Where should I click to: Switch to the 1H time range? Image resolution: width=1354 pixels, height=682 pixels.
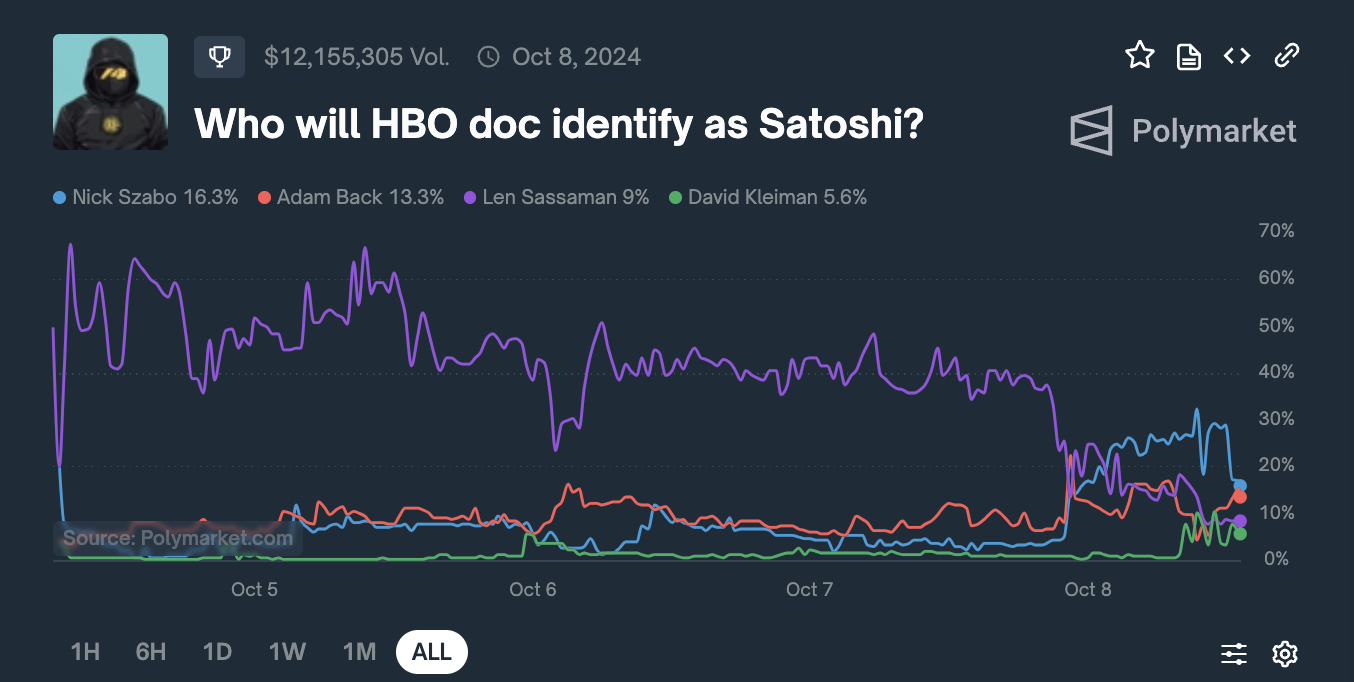coord(85,652)
